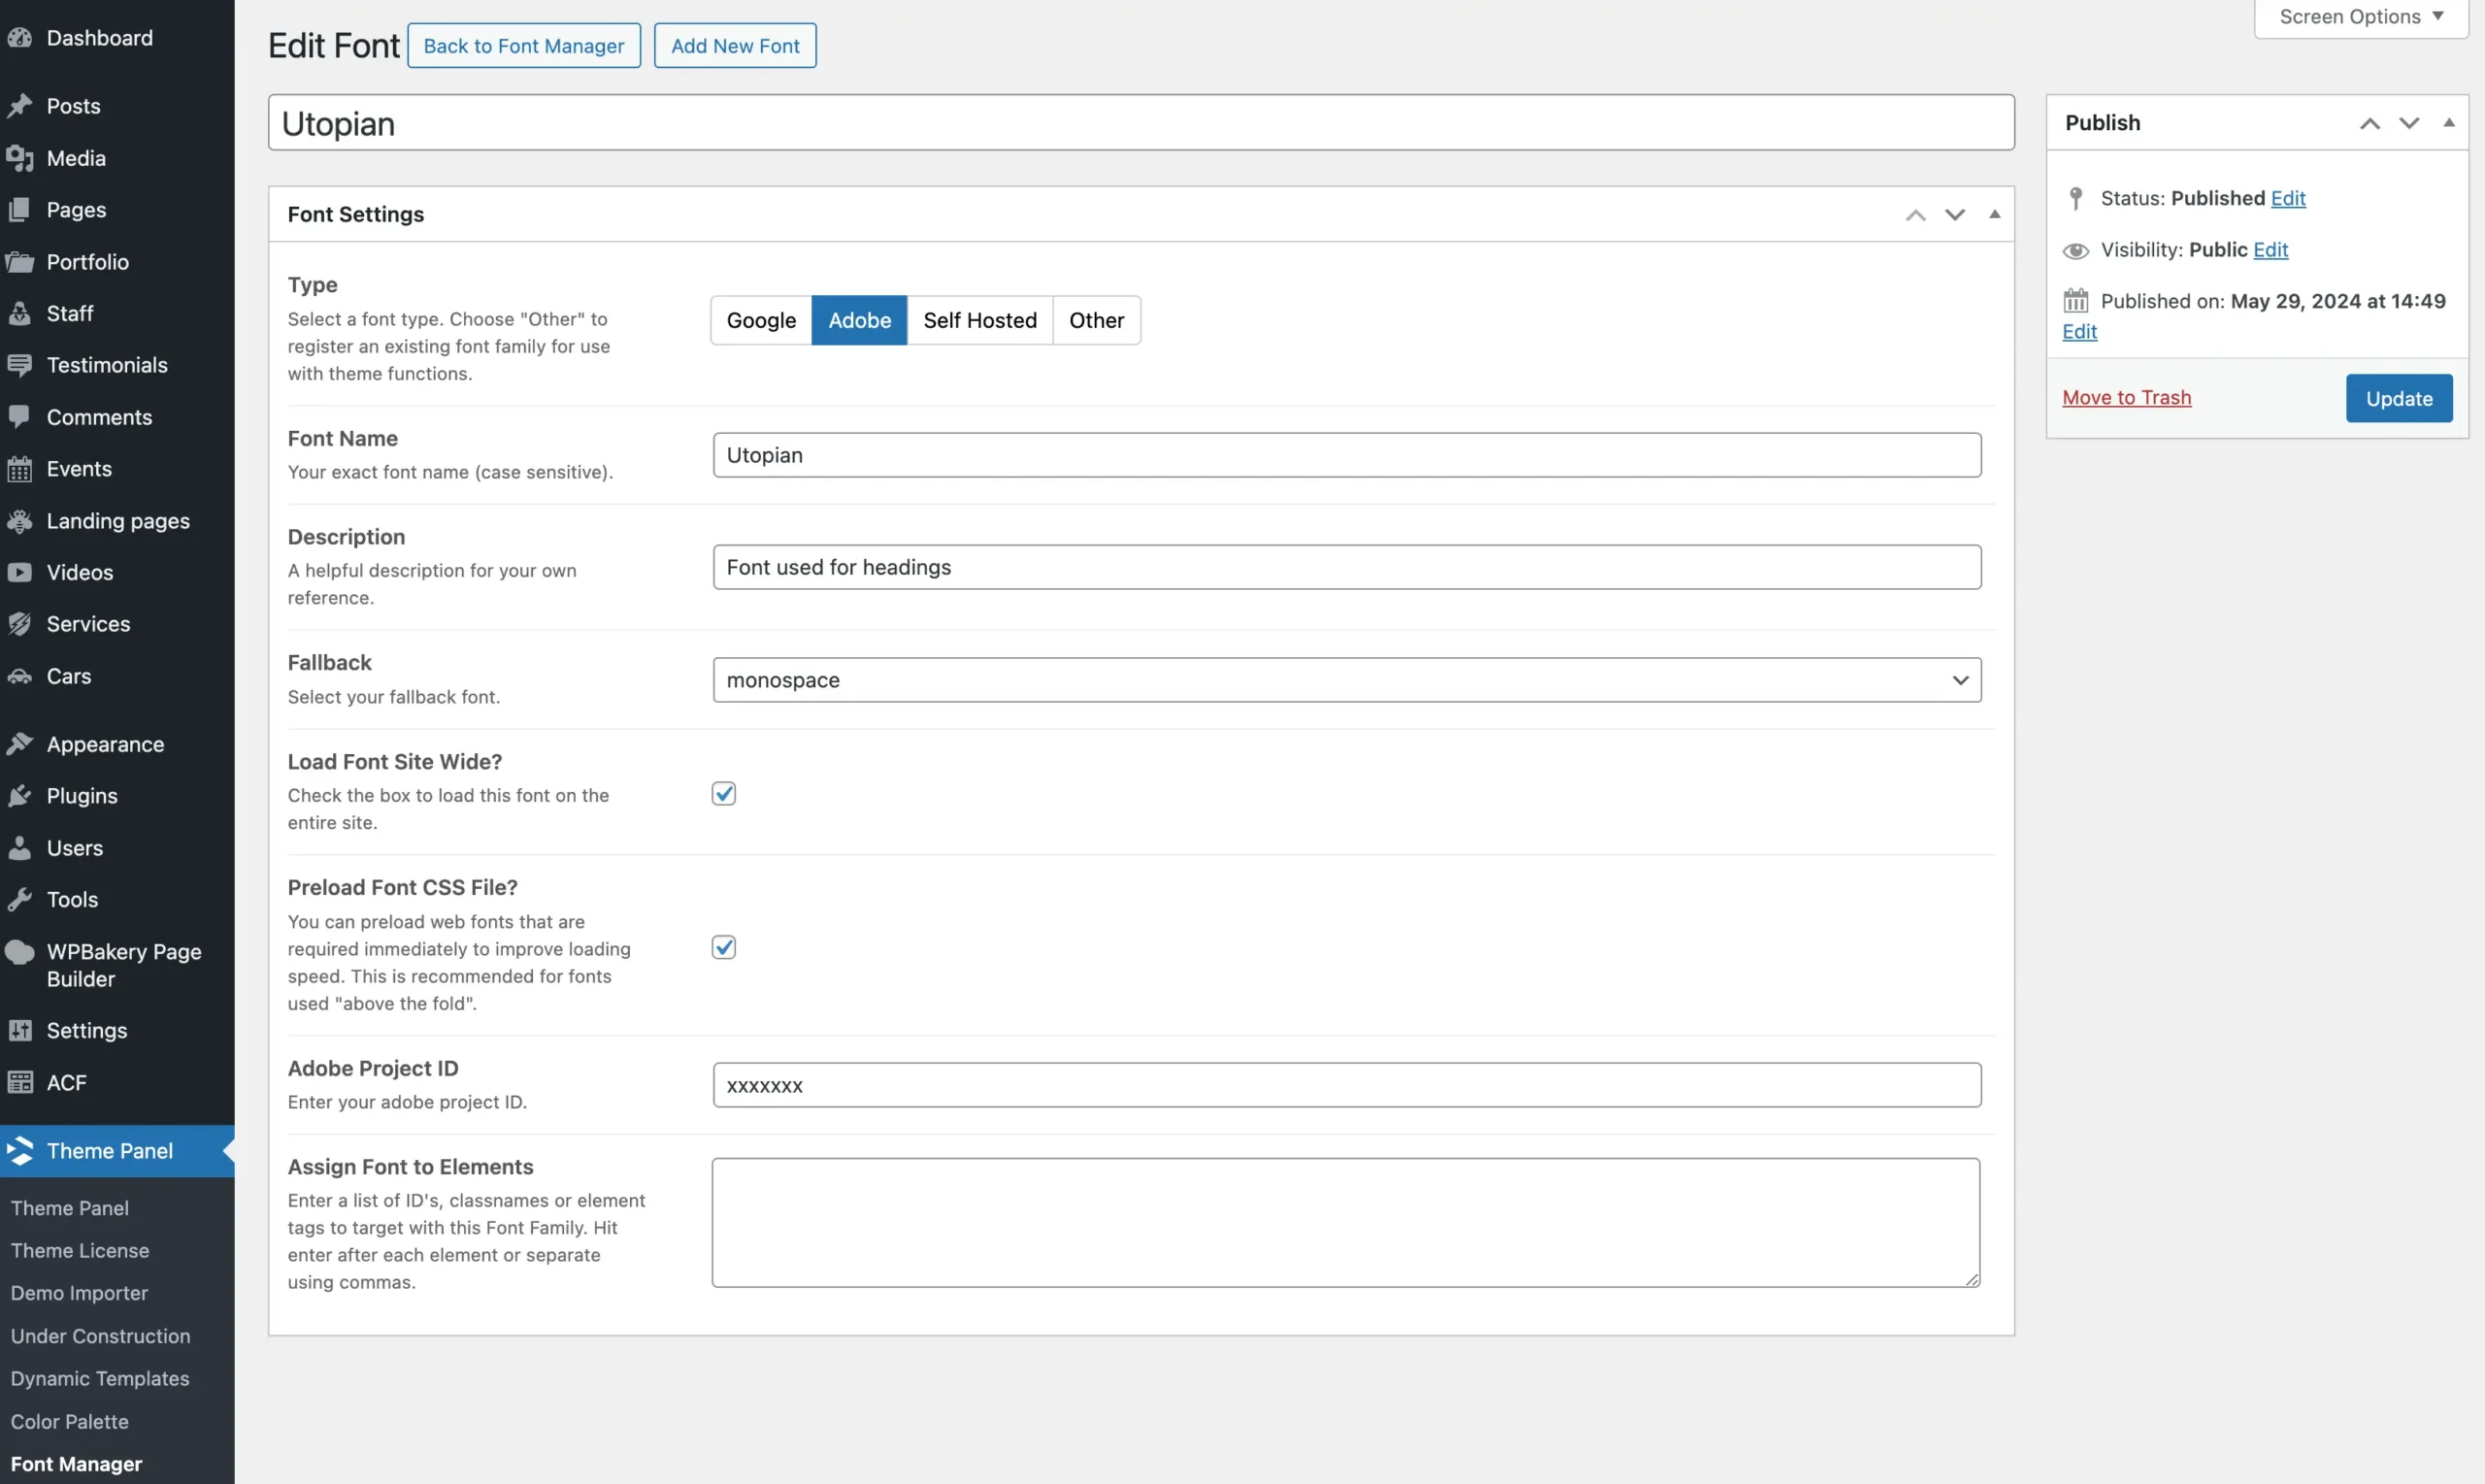The image size is (2485, 1484).
Task: Open Theme License submenu item
Action: [x=80, y=1251]
